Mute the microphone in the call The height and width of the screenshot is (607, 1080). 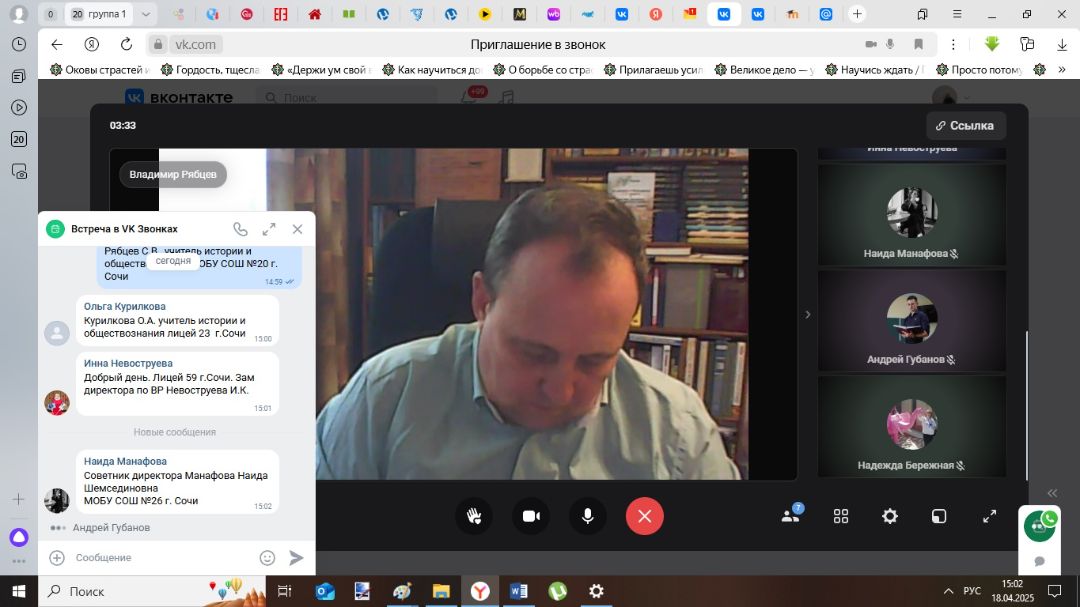tap(588, 516)
